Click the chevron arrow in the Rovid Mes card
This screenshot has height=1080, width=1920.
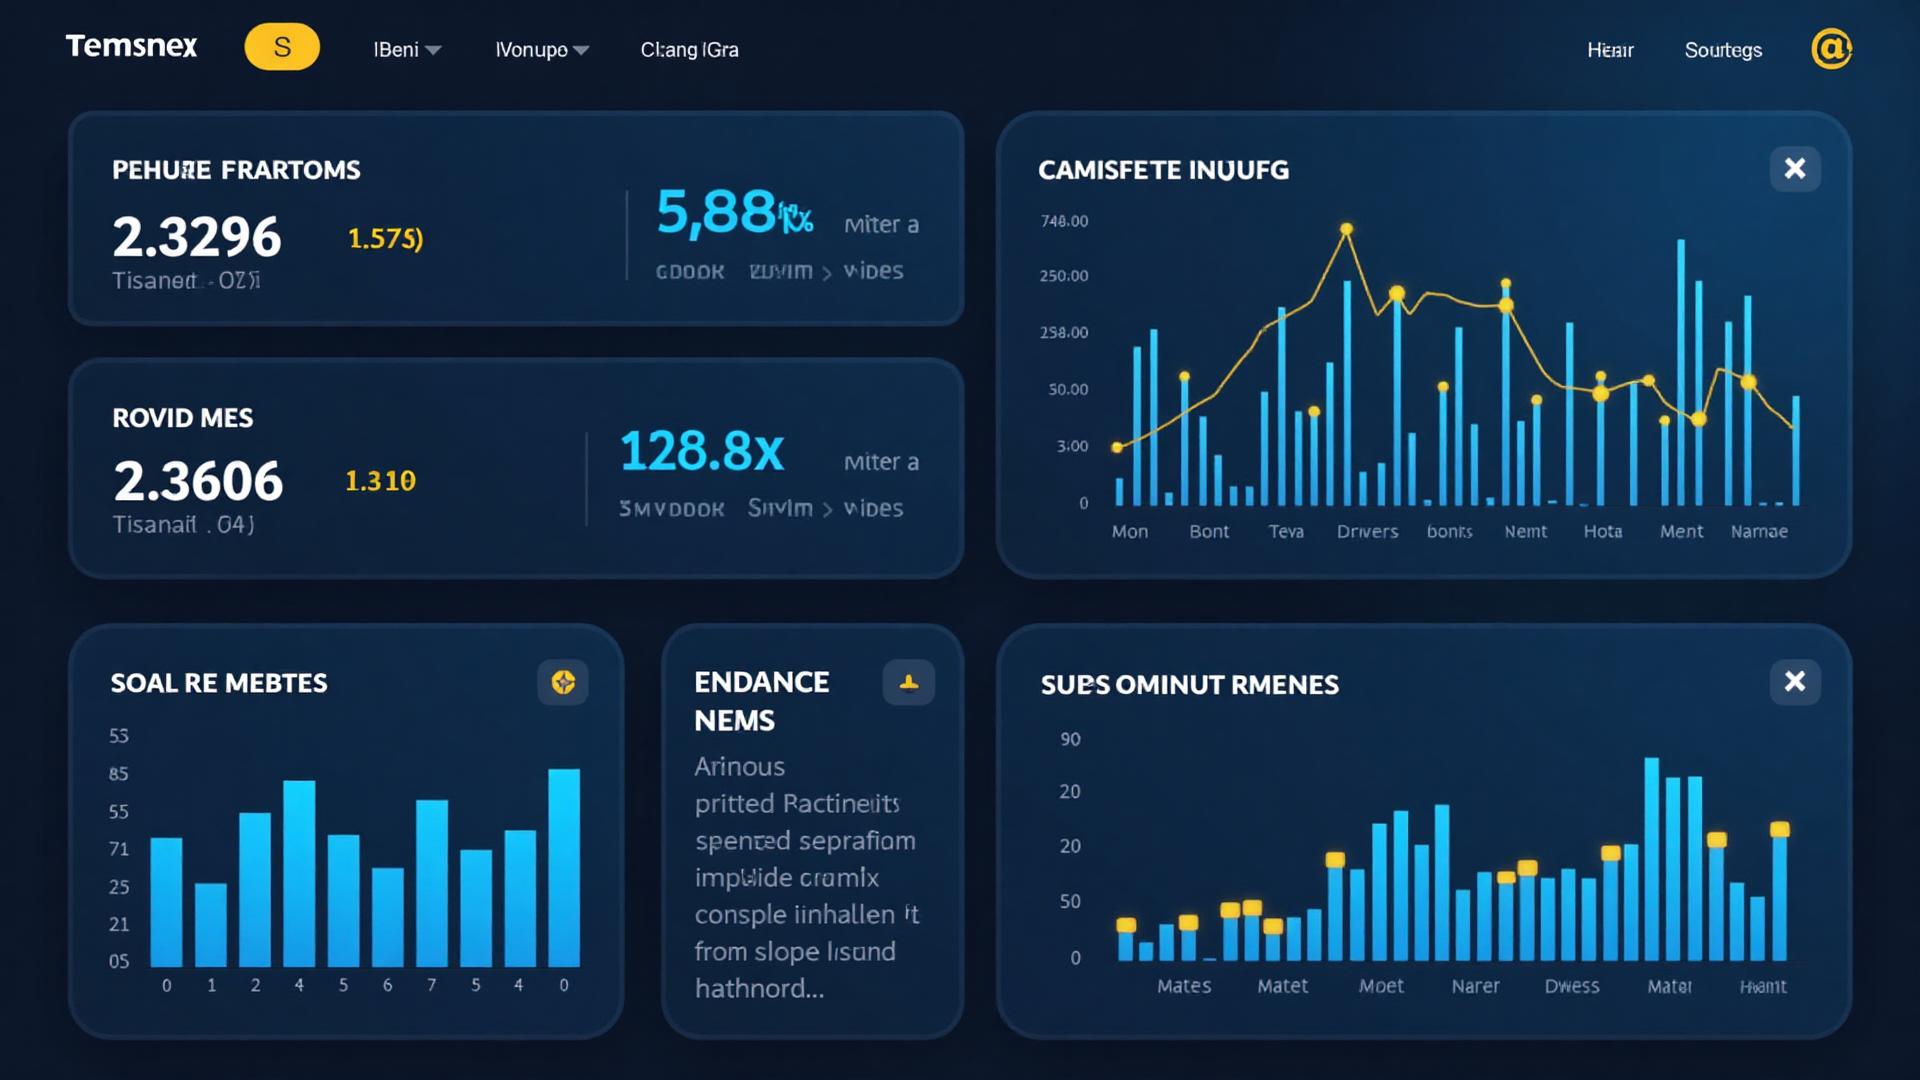(827, 510)
